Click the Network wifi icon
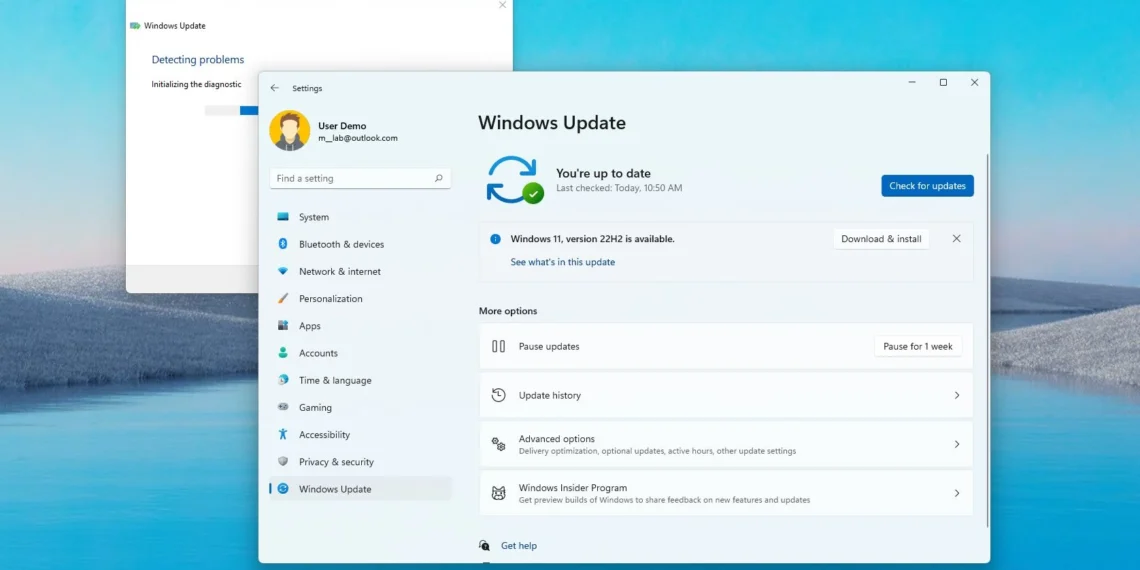This screenshot has width=1140, height=570. pos(283,271)
